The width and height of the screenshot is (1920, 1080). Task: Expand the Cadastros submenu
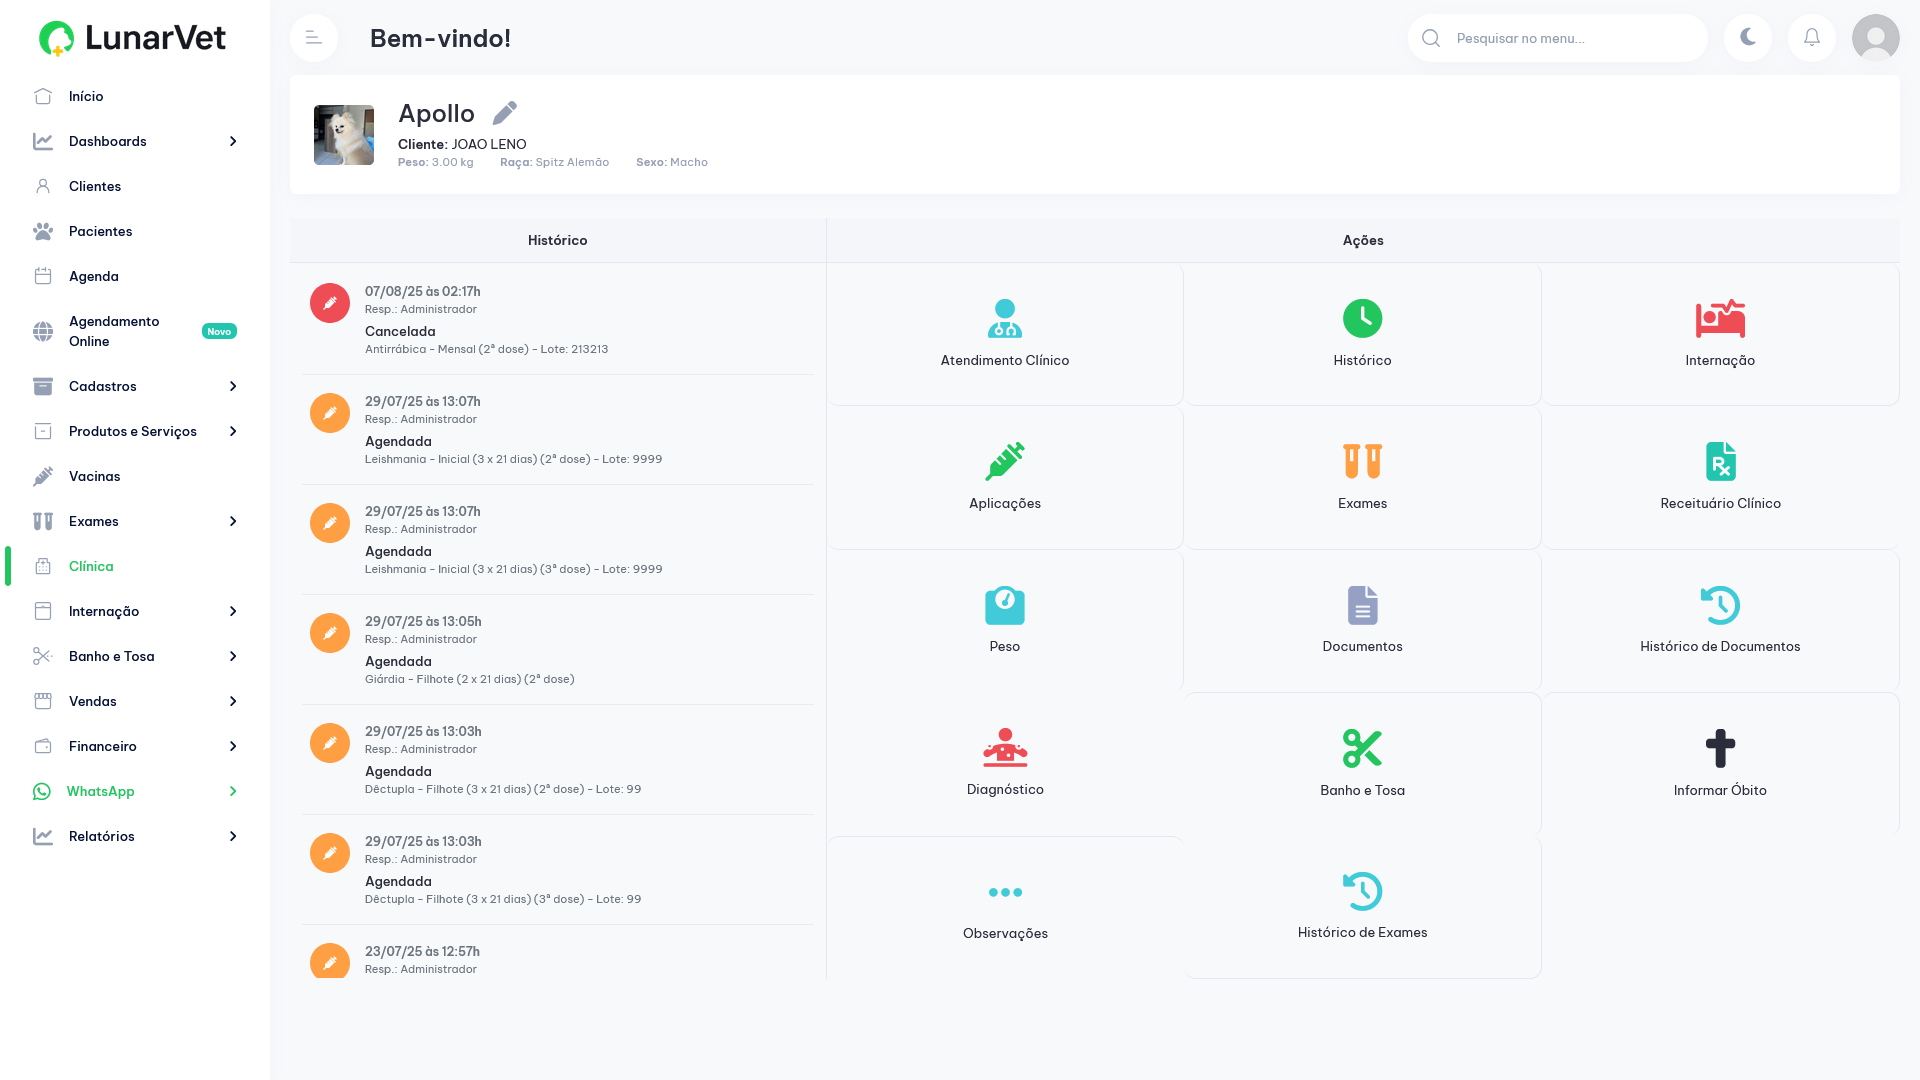[136, 386]
